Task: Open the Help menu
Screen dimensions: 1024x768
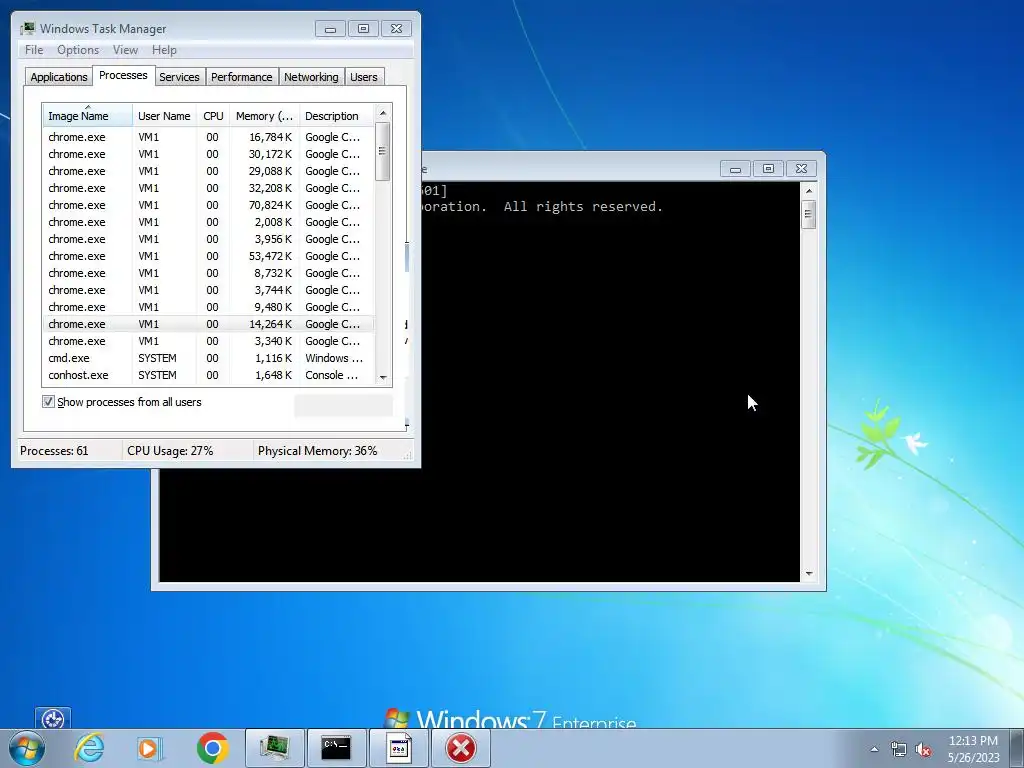Action: point(164,50)
